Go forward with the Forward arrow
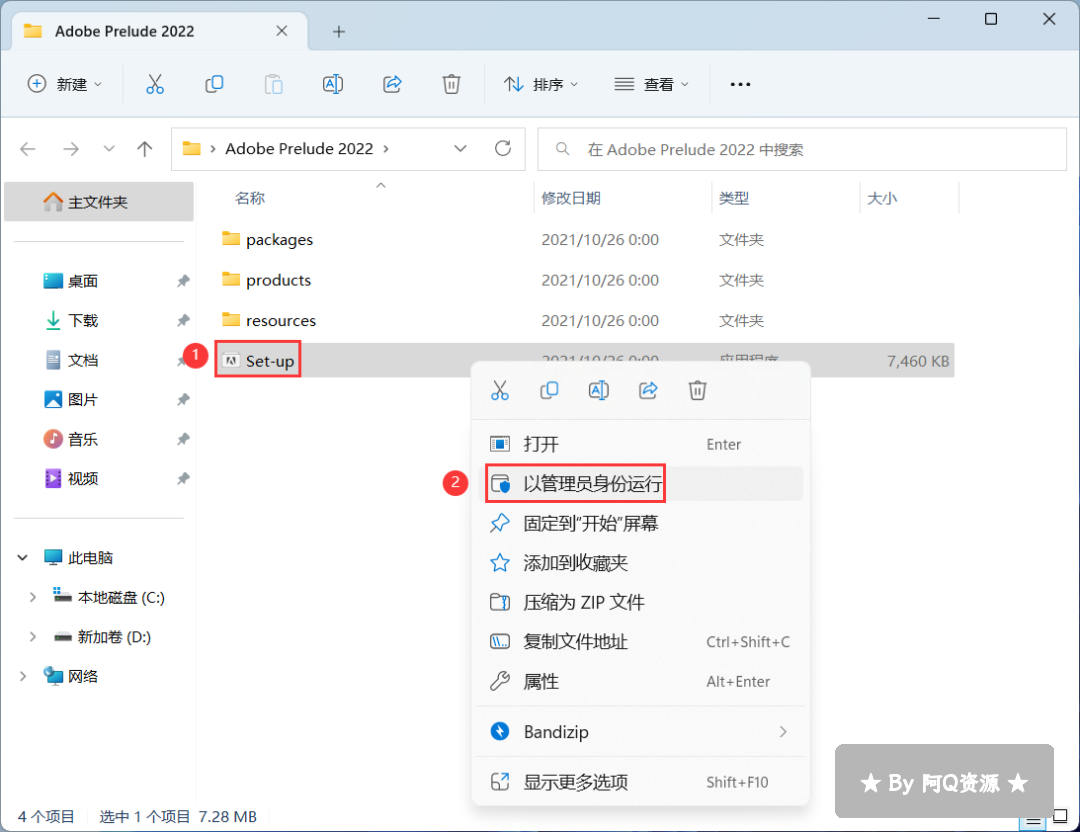The height and width of the screenshot is (832, 1080). click(71, 149)
